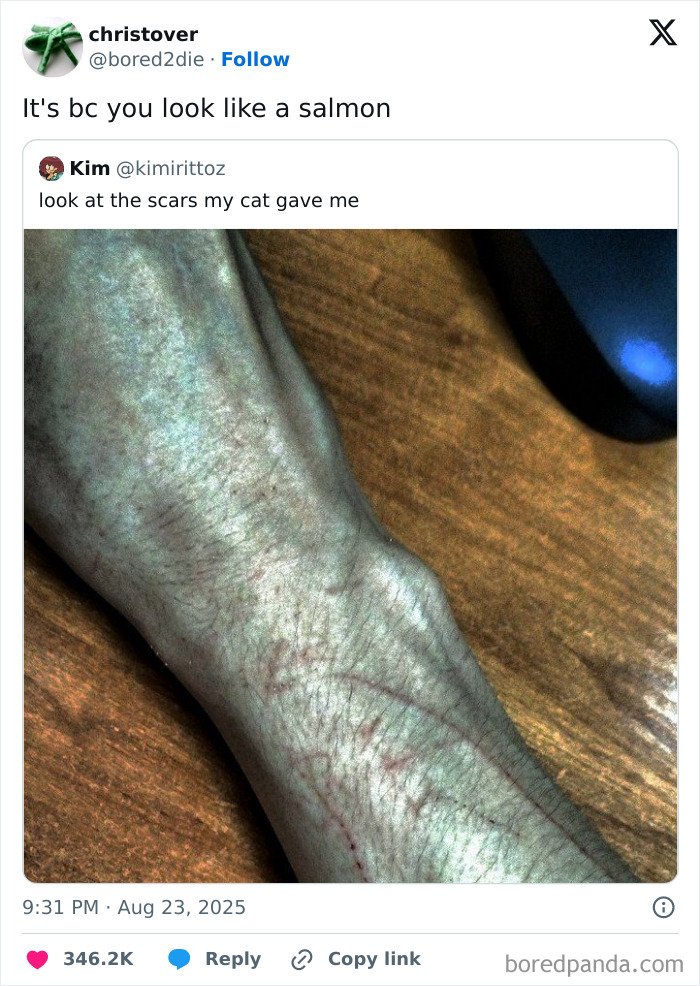700x986 pixels.
Task: Open the quoted tweet text about cat scars
Action: (199, 201)
